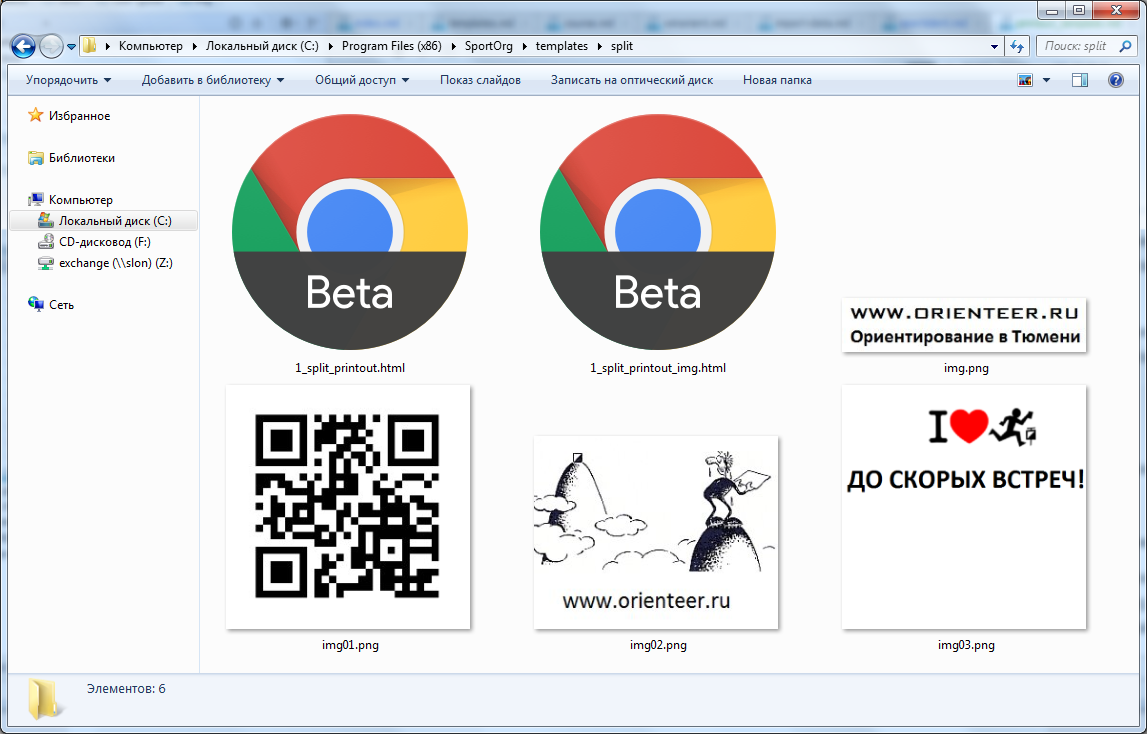The width and height of the screenshot is (1147, 734).
Task: Click the network drive icon for Z:
Action: pyautogui.click(x=45, y=263)
